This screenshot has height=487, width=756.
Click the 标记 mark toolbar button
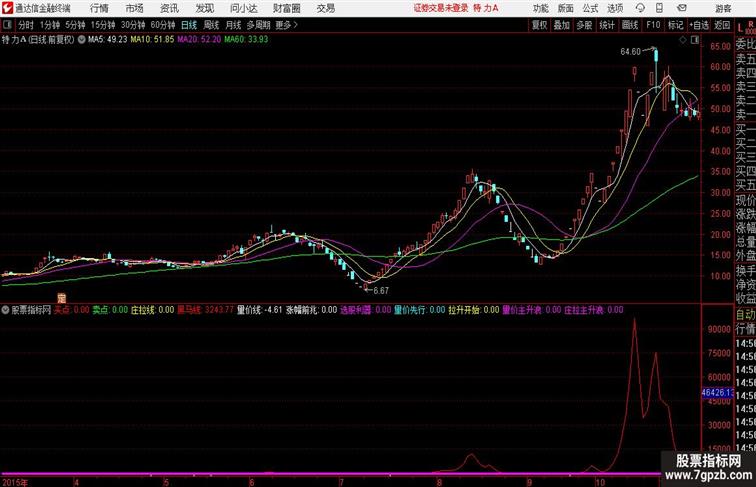pyautogui.click(x=675, y=25)
